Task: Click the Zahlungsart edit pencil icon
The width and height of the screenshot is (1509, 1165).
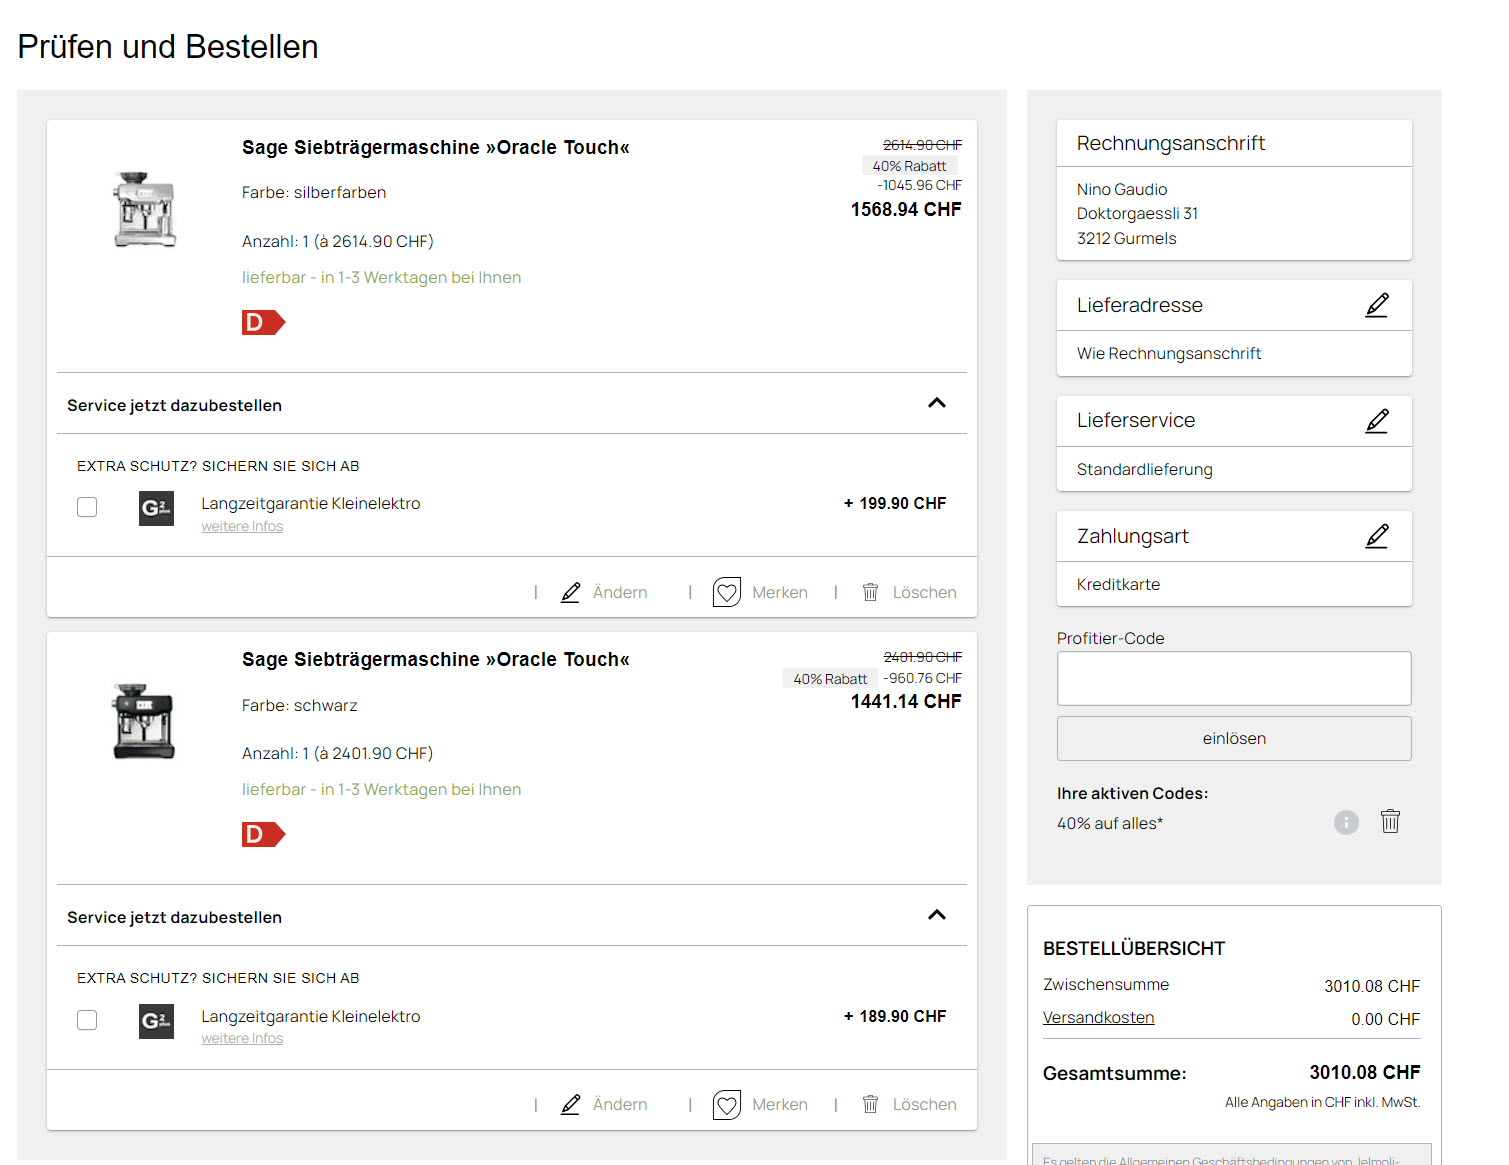Action: (x=1376, y=536)
